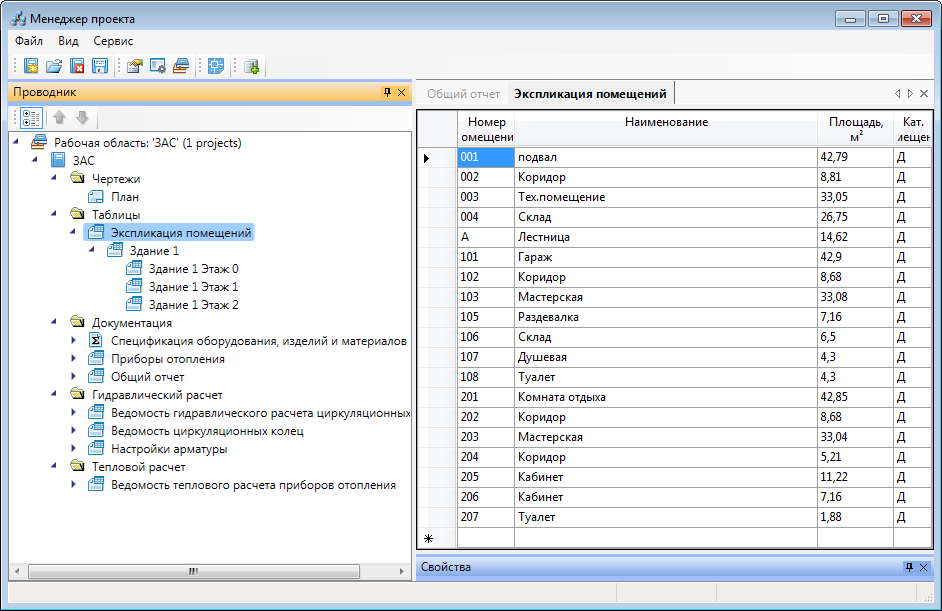Click the open folder toolbar icon
942x611 pixels.
(54, 65)
